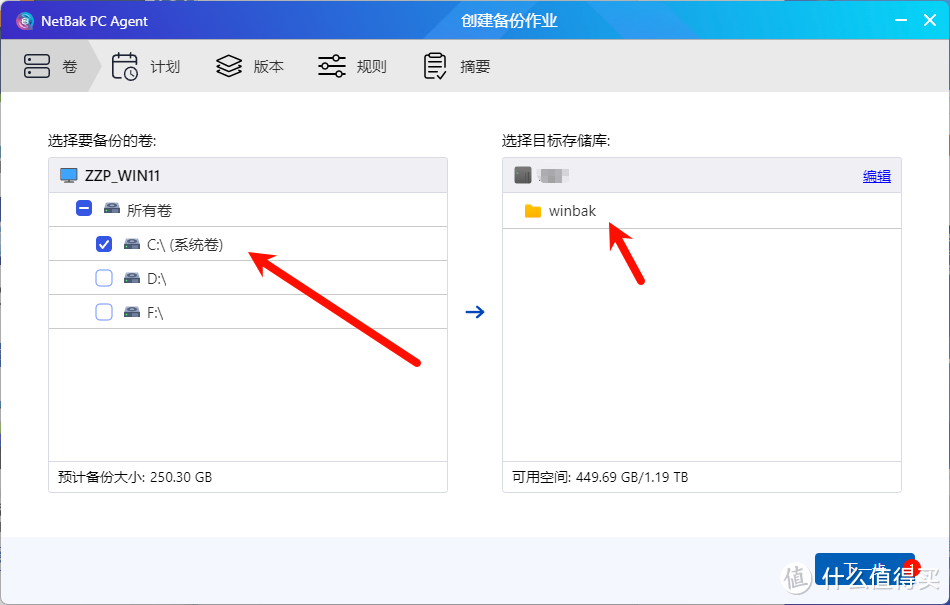Click the blue transfer arrow between panels

pos(475,311)
